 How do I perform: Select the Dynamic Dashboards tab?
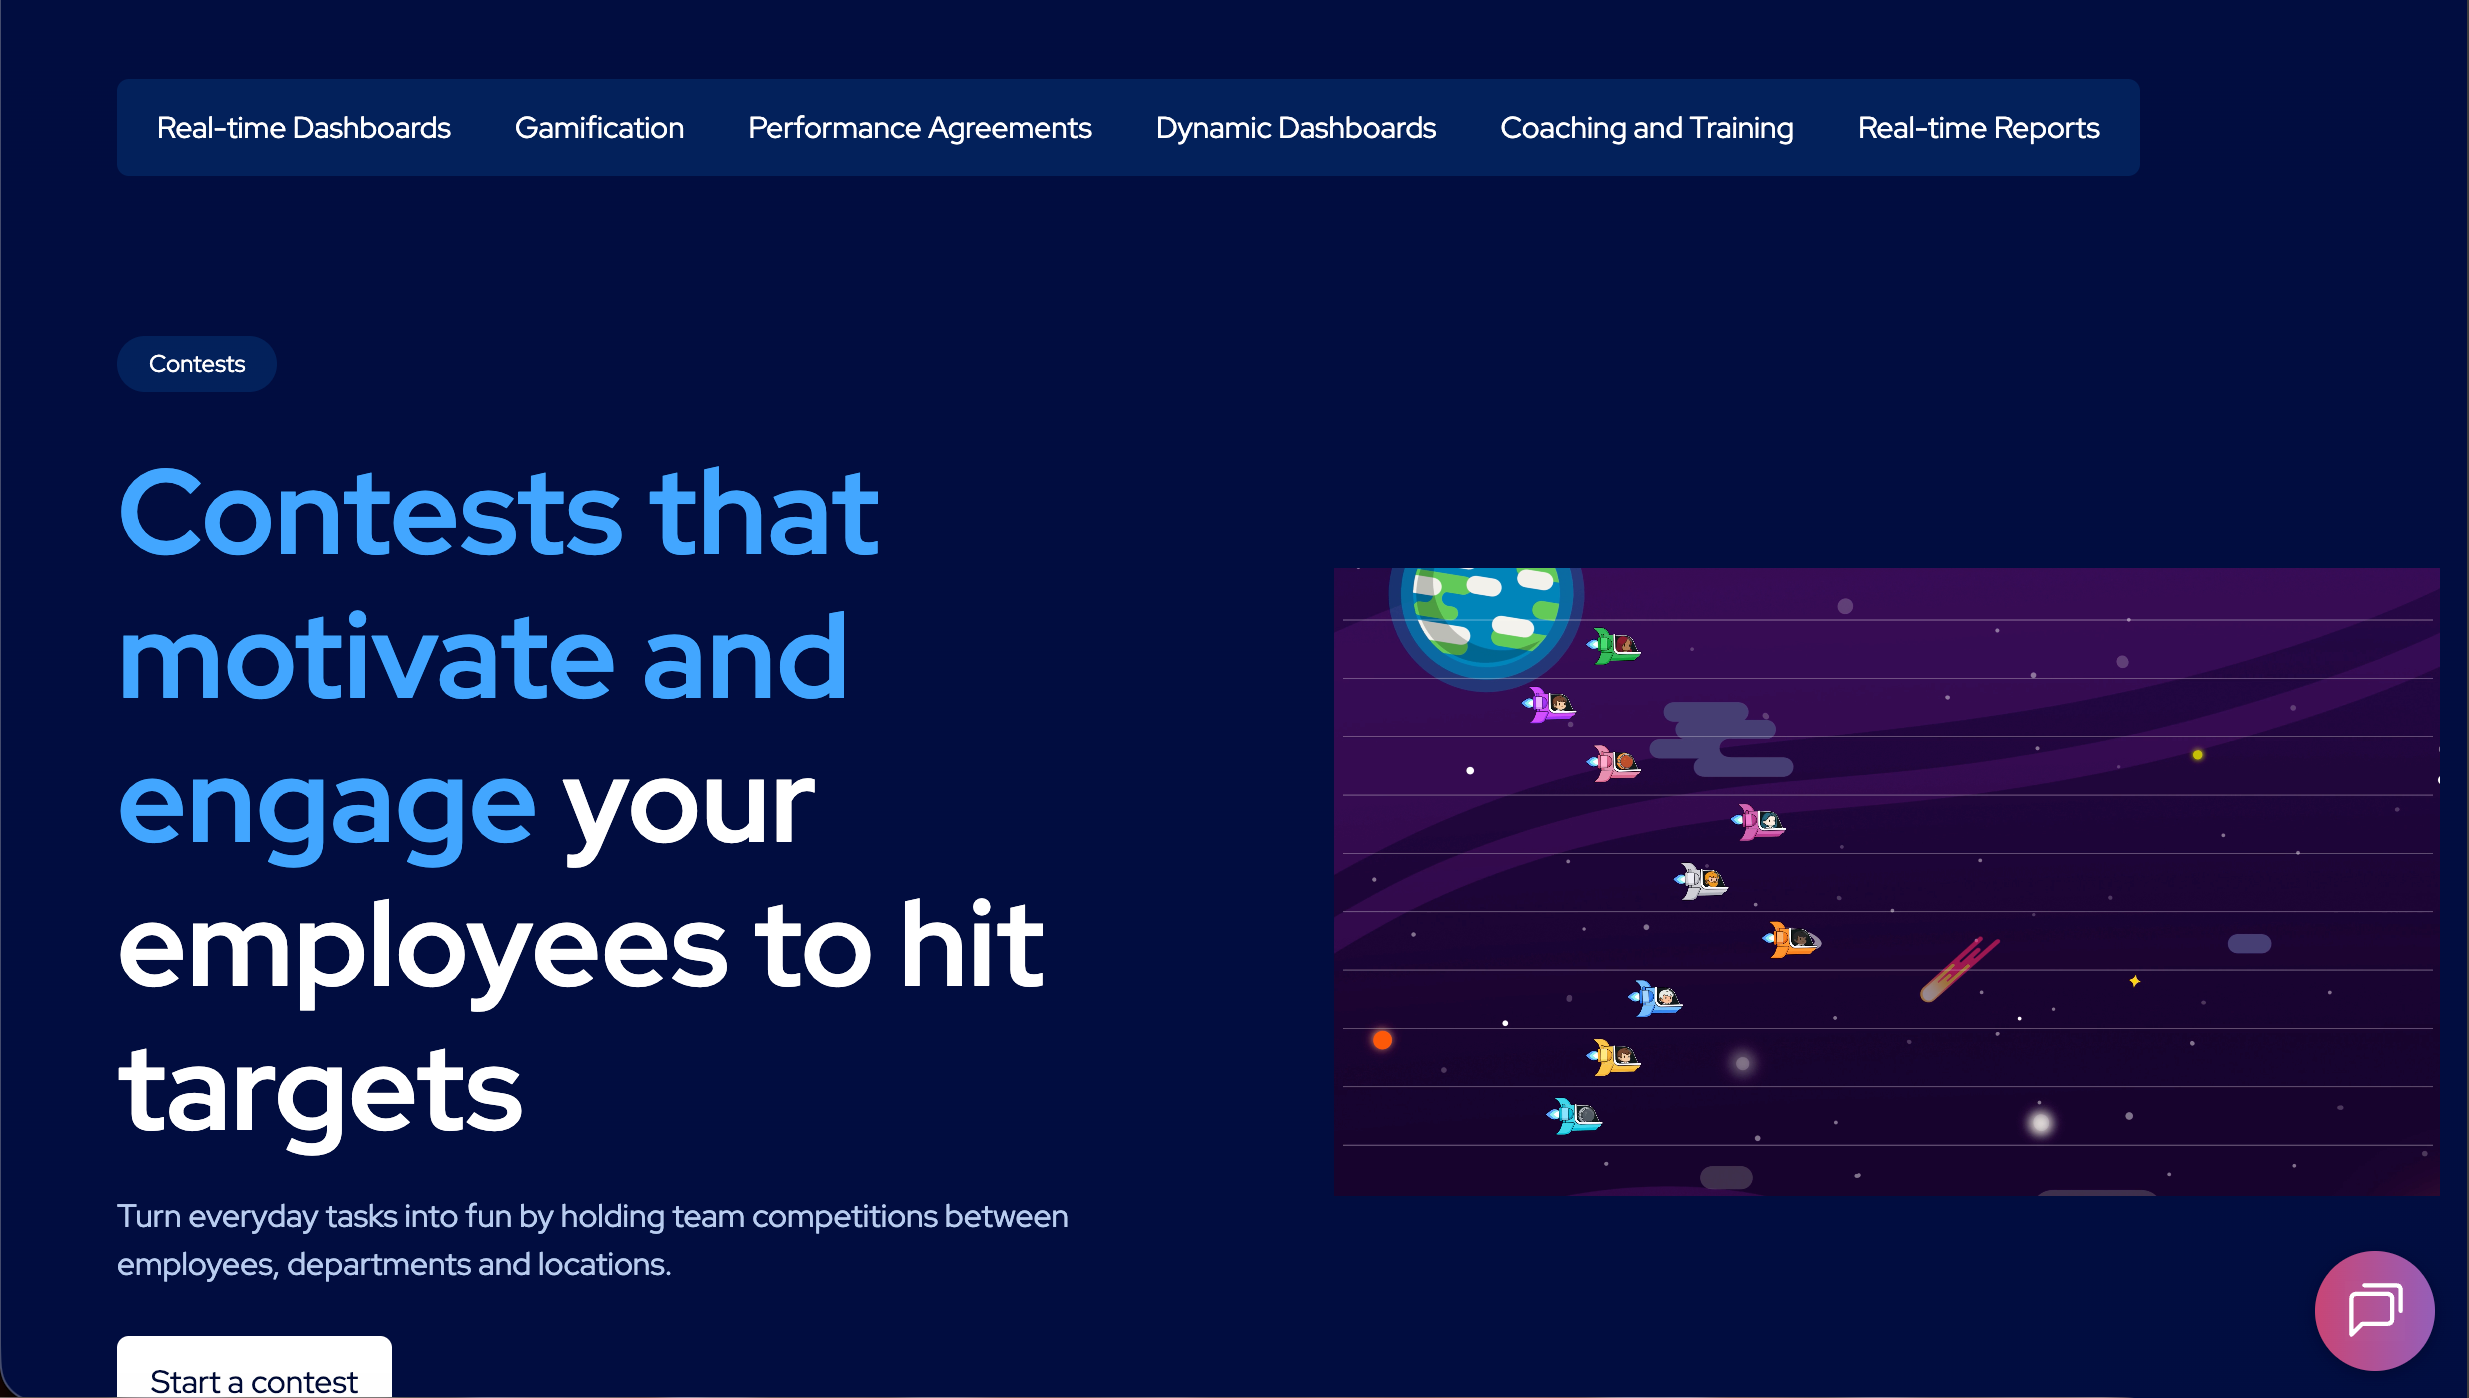tap(1295, 128)
